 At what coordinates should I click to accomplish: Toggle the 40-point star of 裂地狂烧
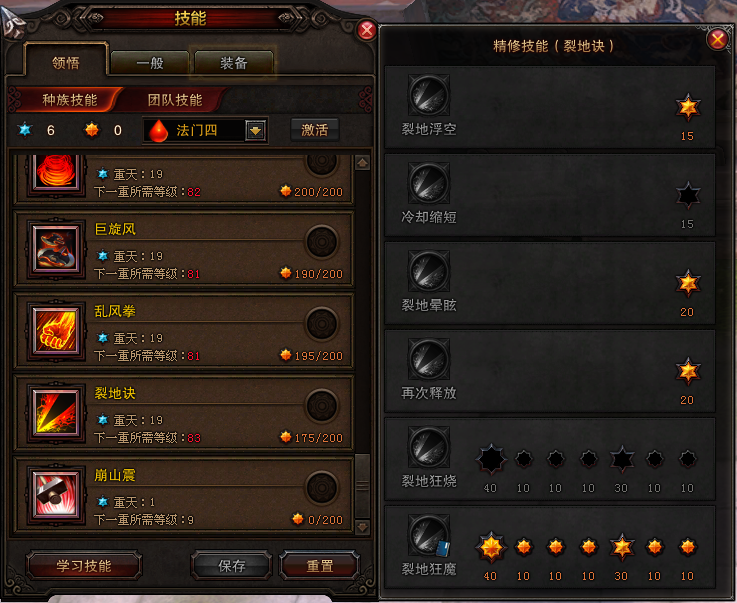(491, 459)
